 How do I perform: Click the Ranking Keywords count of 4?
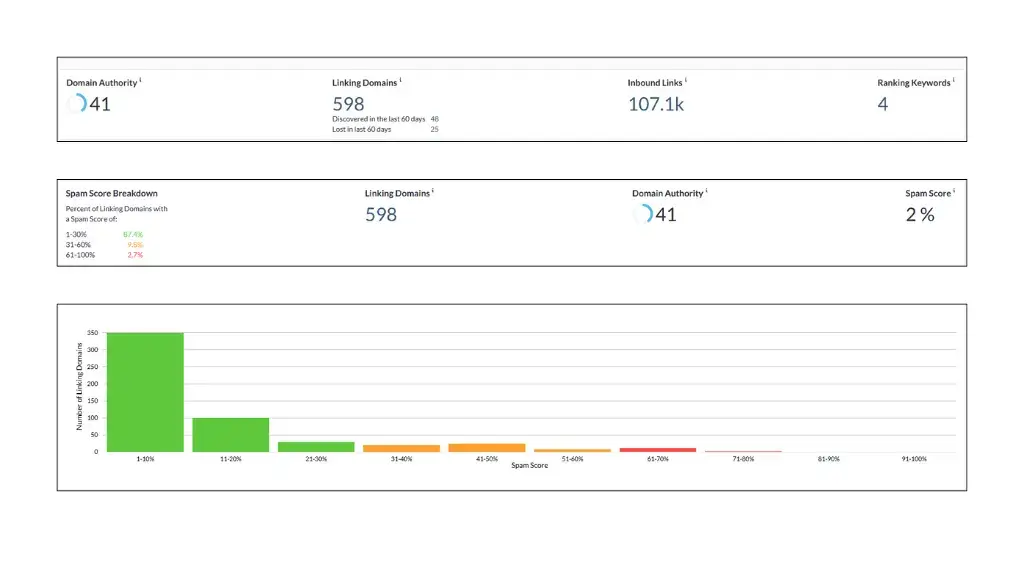pyautogui.click(x=882, y=104)
